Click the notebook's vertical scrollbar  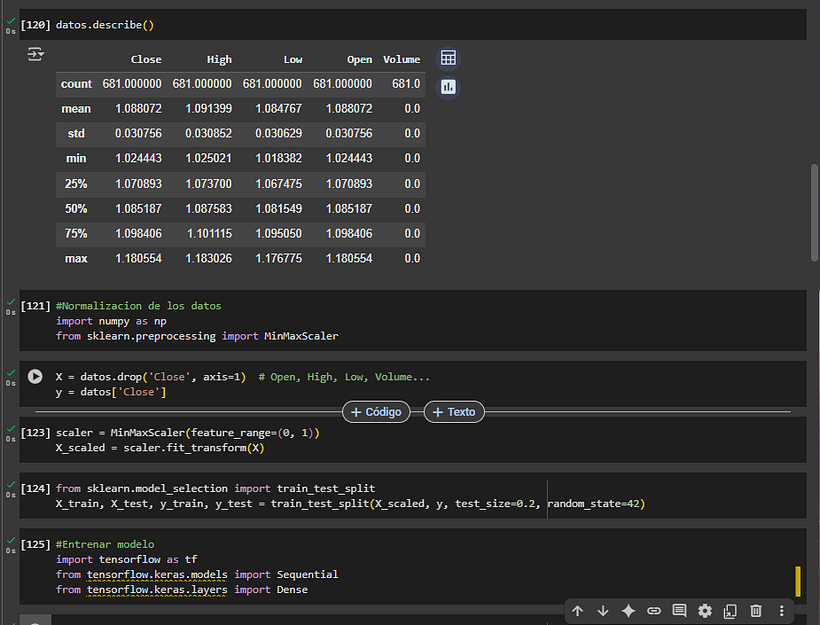click(814, 212)
